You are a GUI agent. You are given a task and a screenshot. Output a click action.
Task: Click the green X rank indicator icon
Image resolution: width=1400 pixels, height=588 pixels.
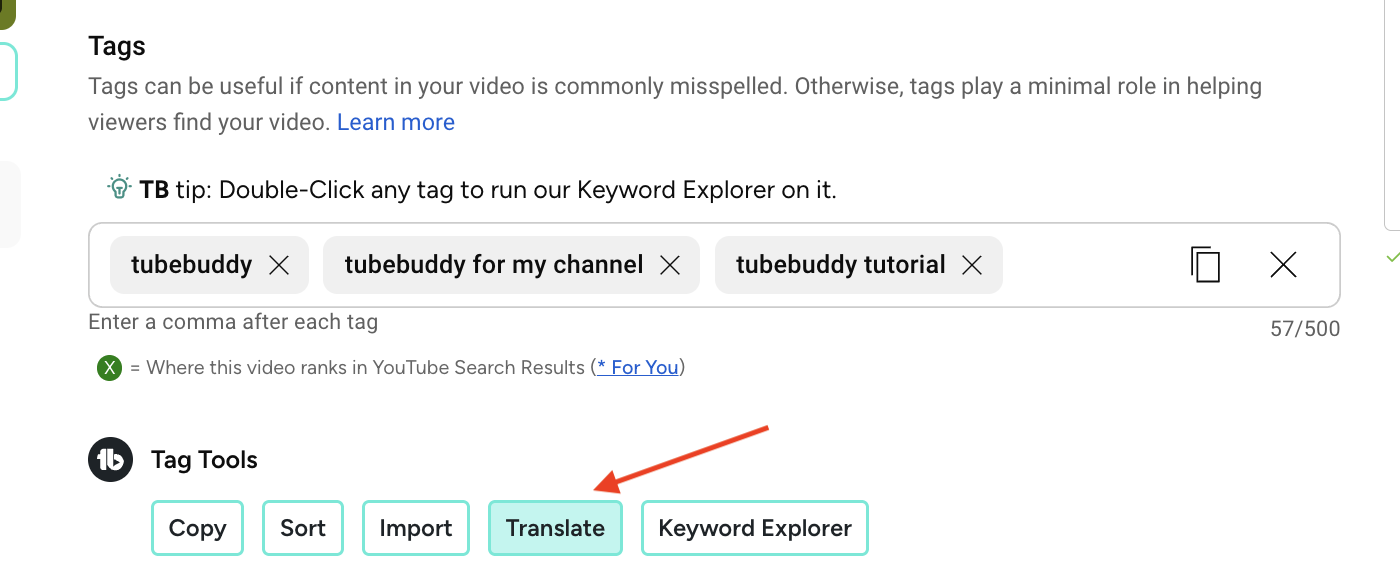109,368
